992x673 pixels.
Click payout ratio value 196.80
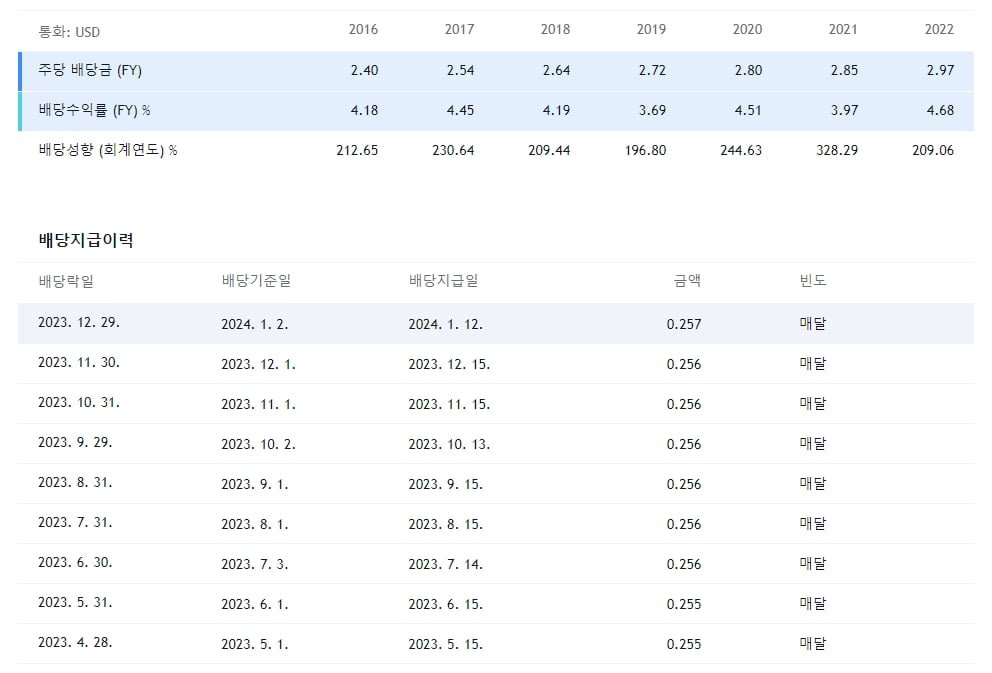pos(645,151)
